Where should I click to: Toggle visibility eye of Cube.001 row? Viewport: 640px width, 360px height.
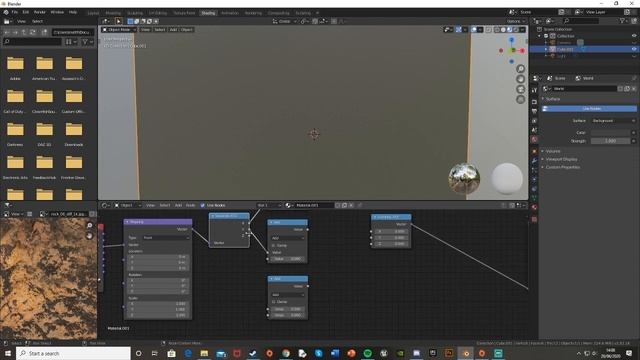click(x=634, y=49)
